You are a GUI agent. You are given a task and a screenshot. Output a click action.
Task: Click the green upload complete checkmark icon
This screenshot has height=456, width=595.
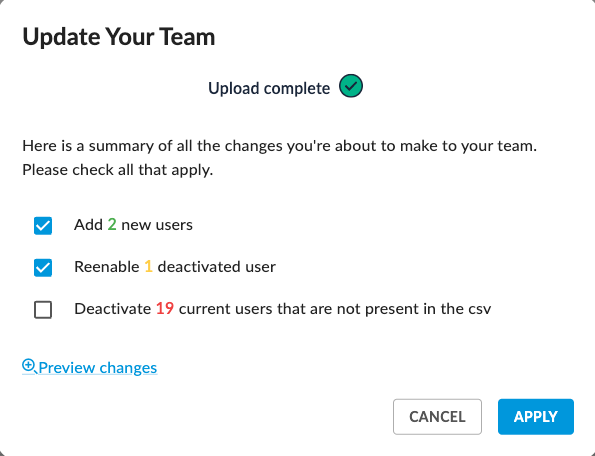(x=351, y=86)
